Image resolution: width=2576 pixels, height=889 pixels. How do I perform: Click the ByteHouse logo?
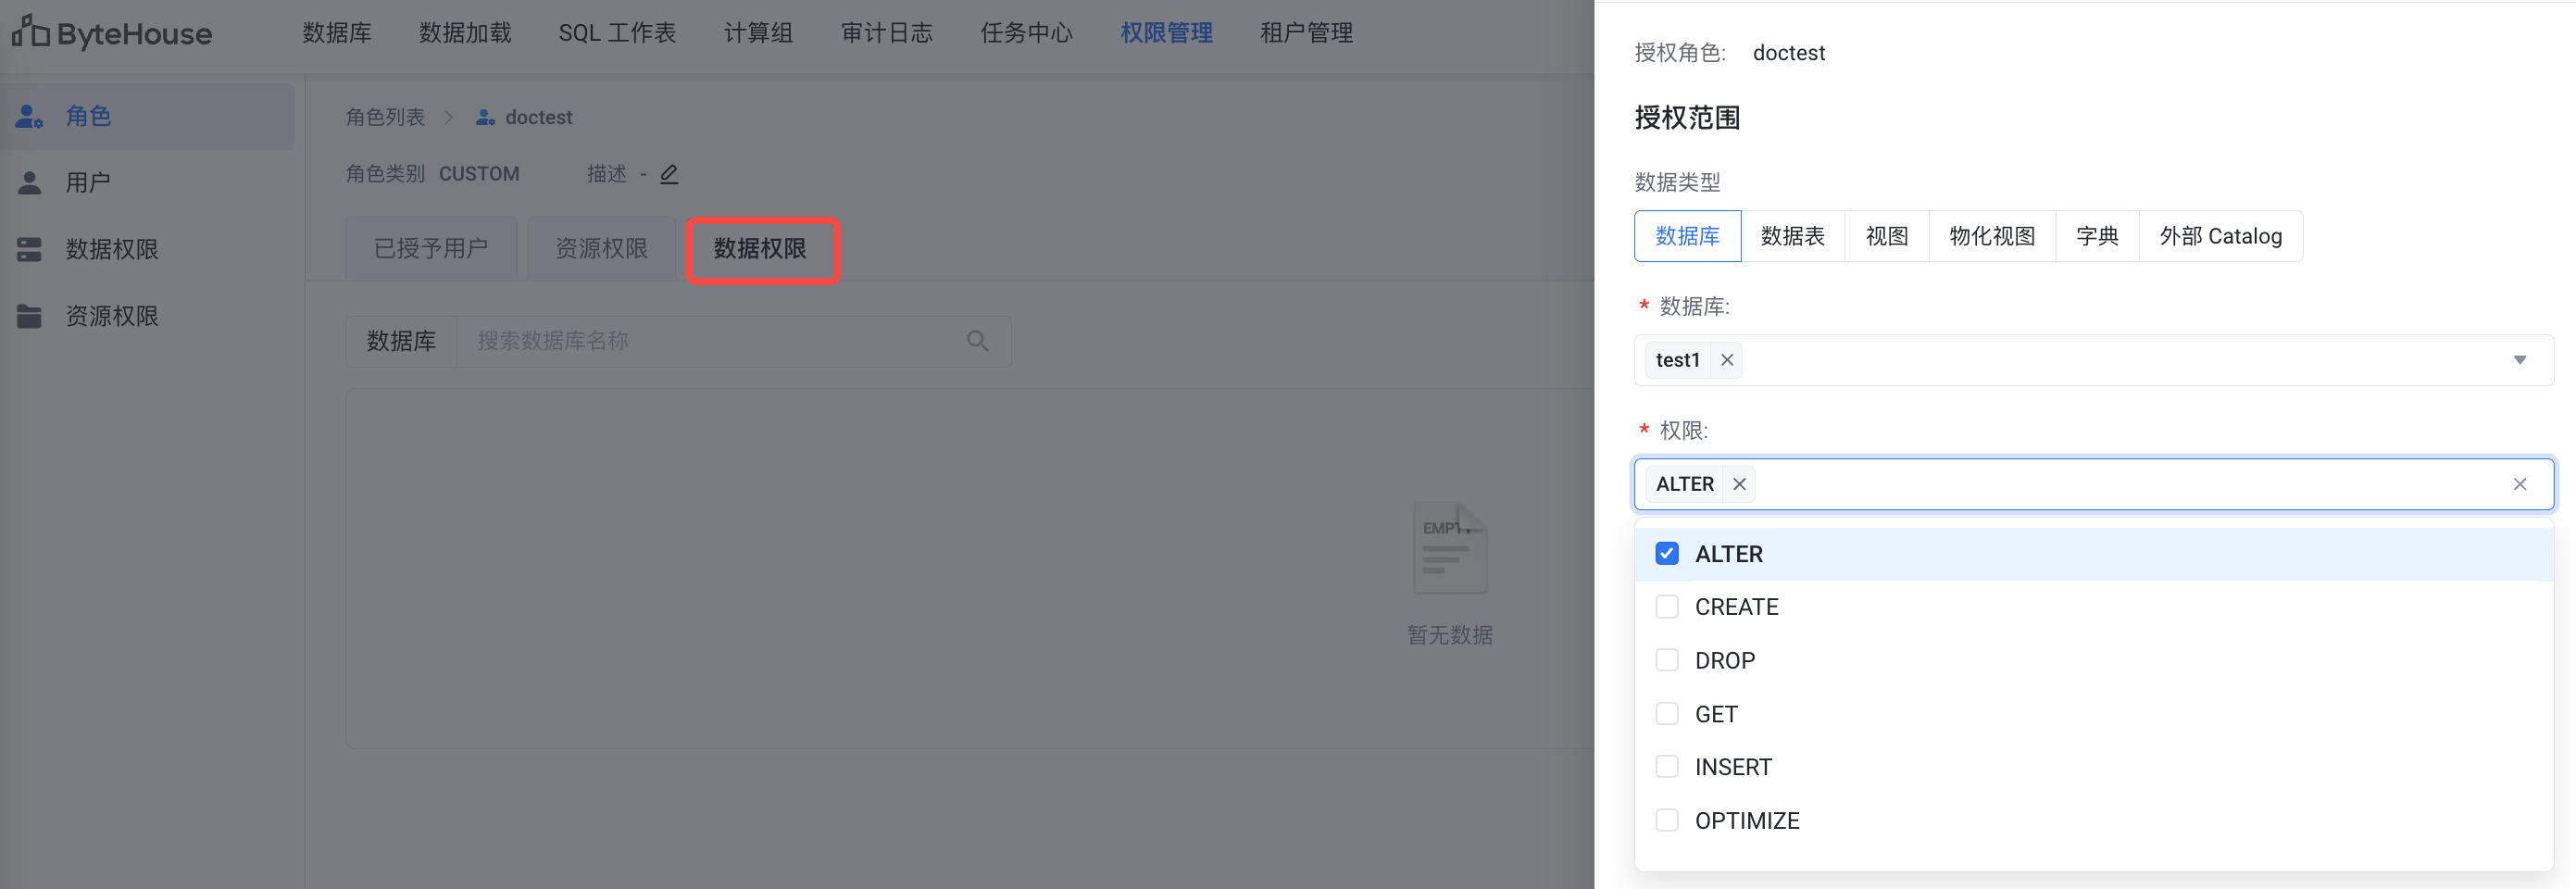click(111, 33)
